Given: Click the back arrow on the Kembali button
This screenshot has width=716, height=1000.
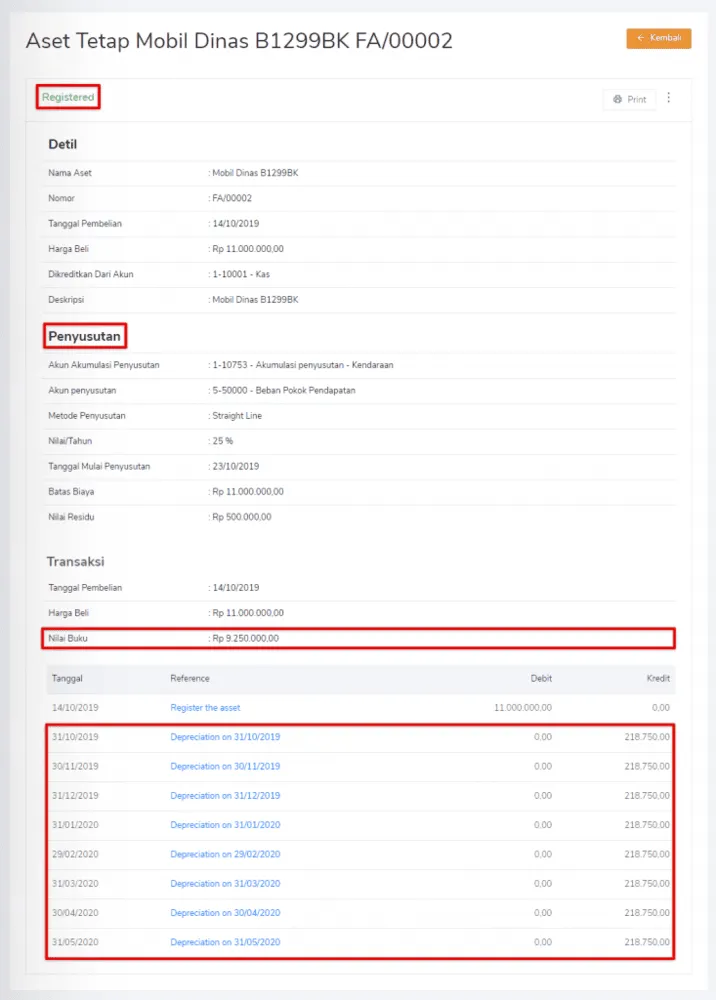Looking at the screenshot, I should coord(641,37).
